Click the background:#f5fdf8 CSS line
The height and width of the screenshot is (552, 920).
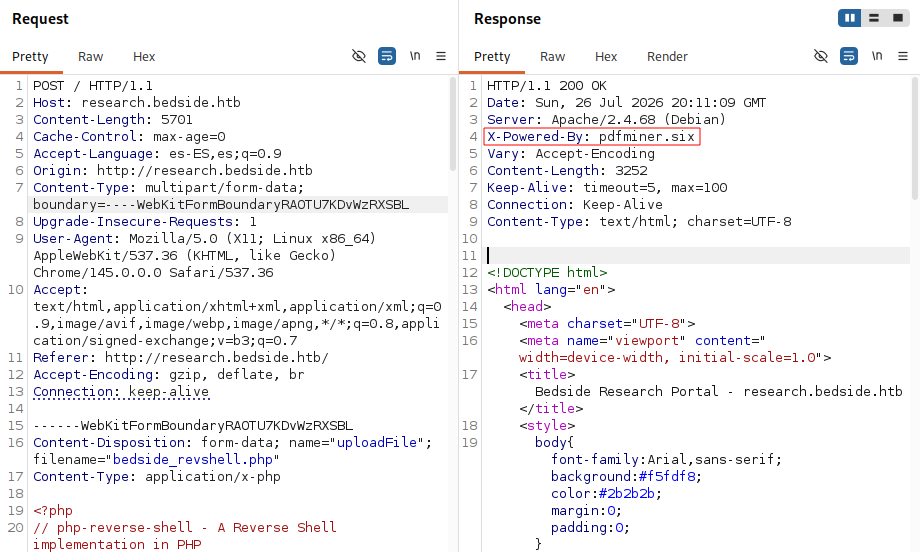point(626,477)
